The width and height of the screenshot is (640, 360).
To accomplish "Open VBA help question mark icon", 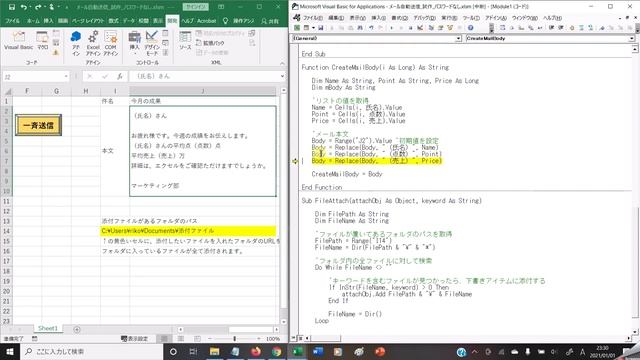I will [470, 28].
